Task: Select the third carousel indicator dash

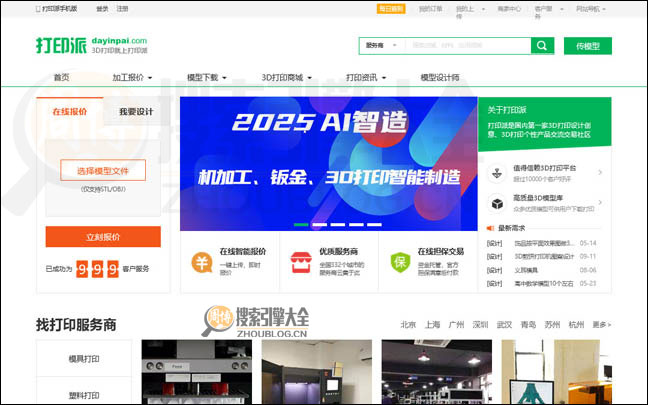Action: click(x=338, y=224)
